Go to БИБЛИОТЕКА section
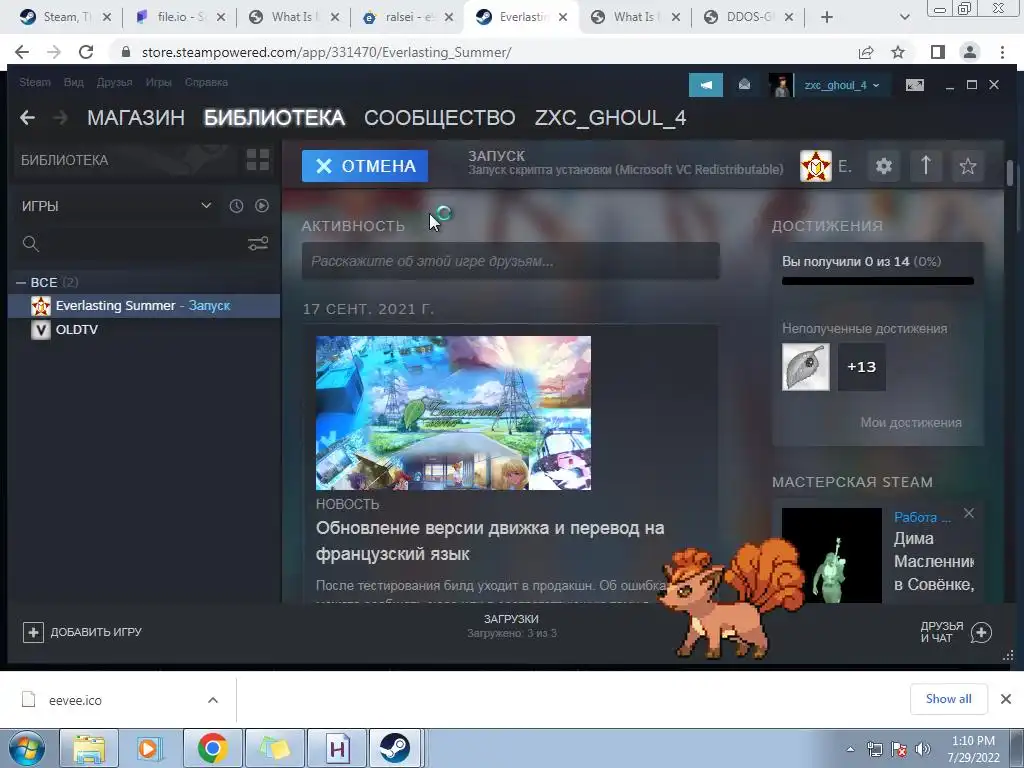This screenshot has height=768, width=1024. coord(274,118)
